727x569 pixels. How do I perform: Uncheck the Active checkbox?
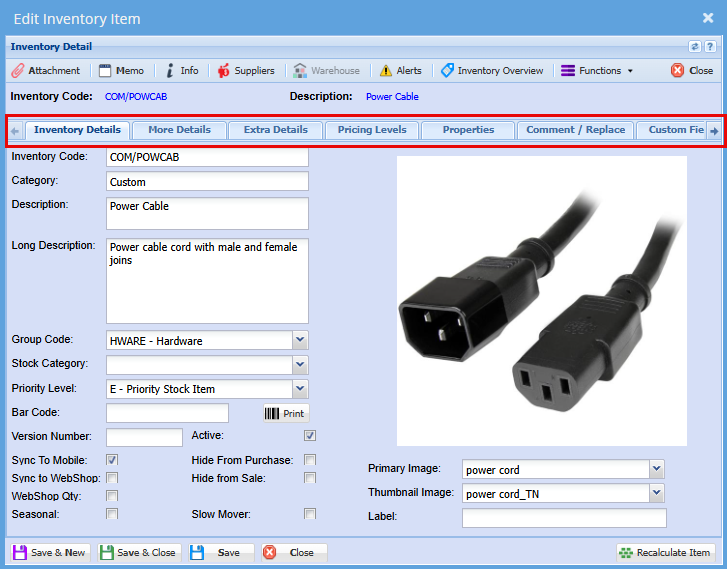[310, 436]
